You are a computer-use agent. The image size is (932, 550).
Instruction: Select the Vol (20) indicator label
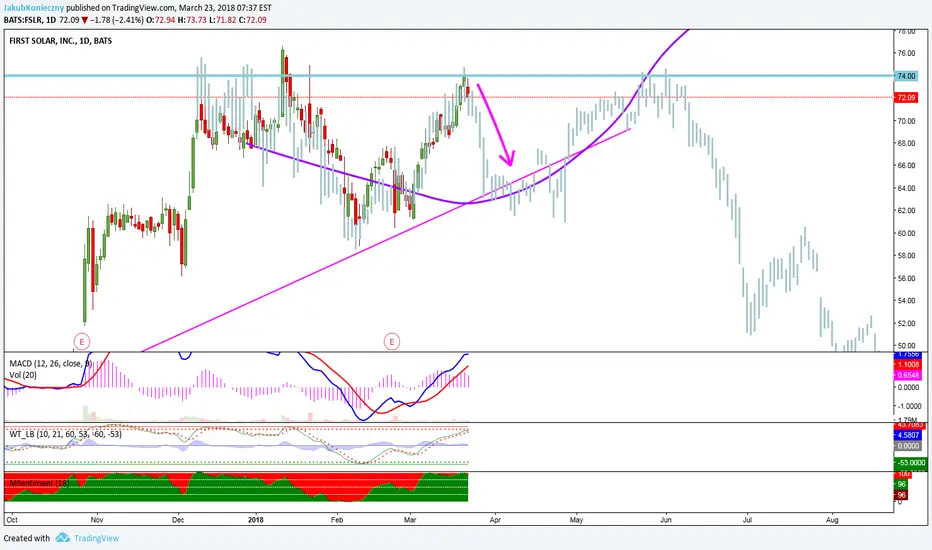(x=23, y=375)
